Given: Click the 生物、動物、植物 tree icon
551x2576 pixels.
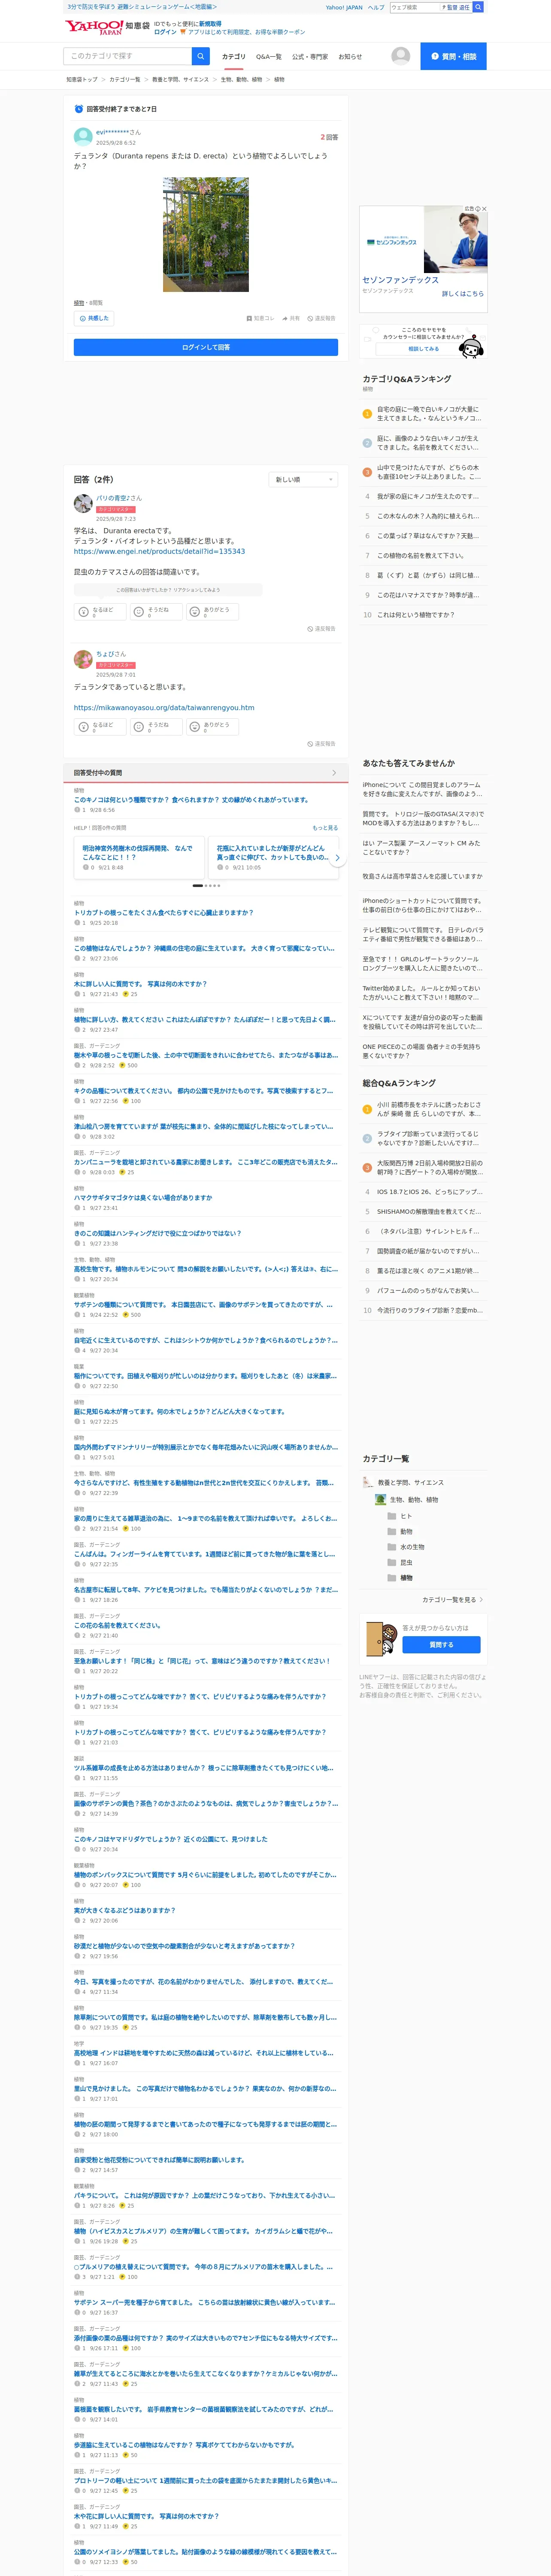Looking at the screenshot, I should click(x=380, y=1500).
